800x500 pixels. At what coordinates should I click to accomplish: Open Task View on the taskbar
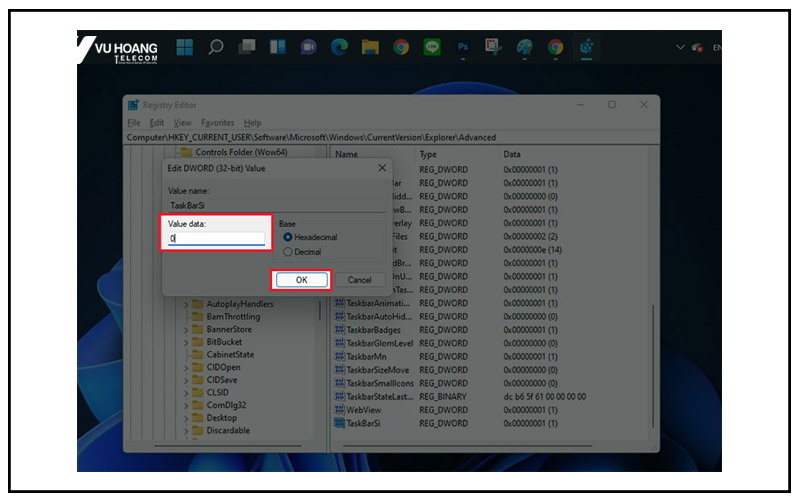[247, 47]
